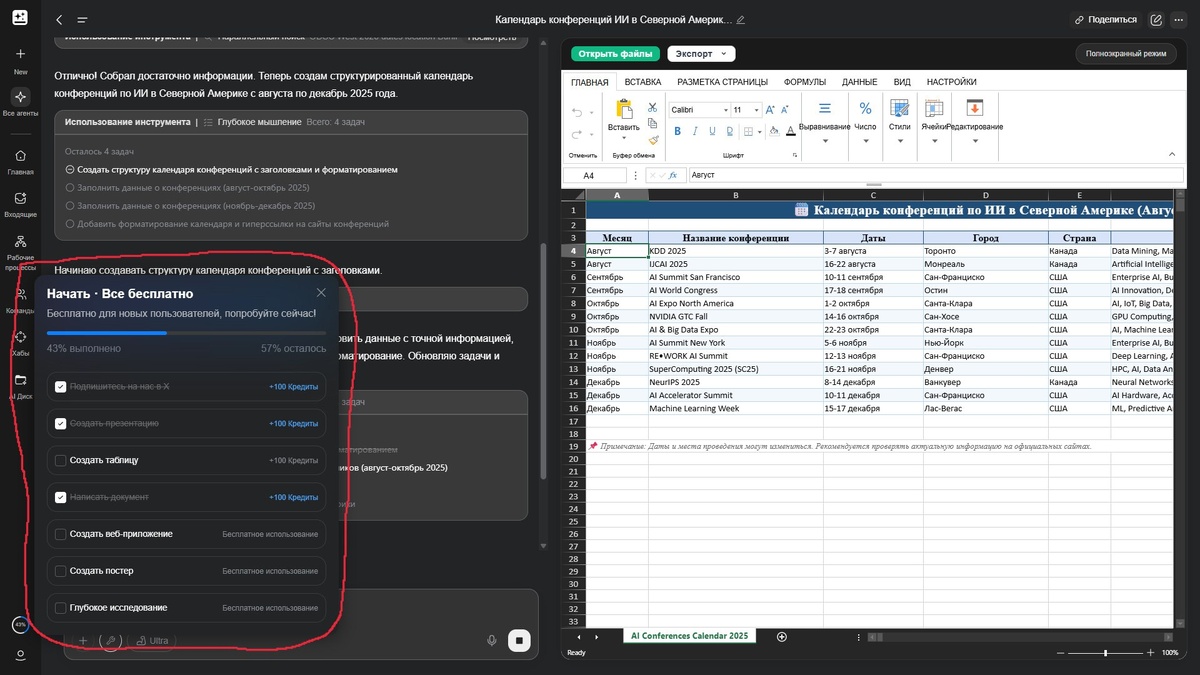This screenshot has height=675, width=1200.
Task: Check the Создать постер task checkbox
Action: coord(61,571)
